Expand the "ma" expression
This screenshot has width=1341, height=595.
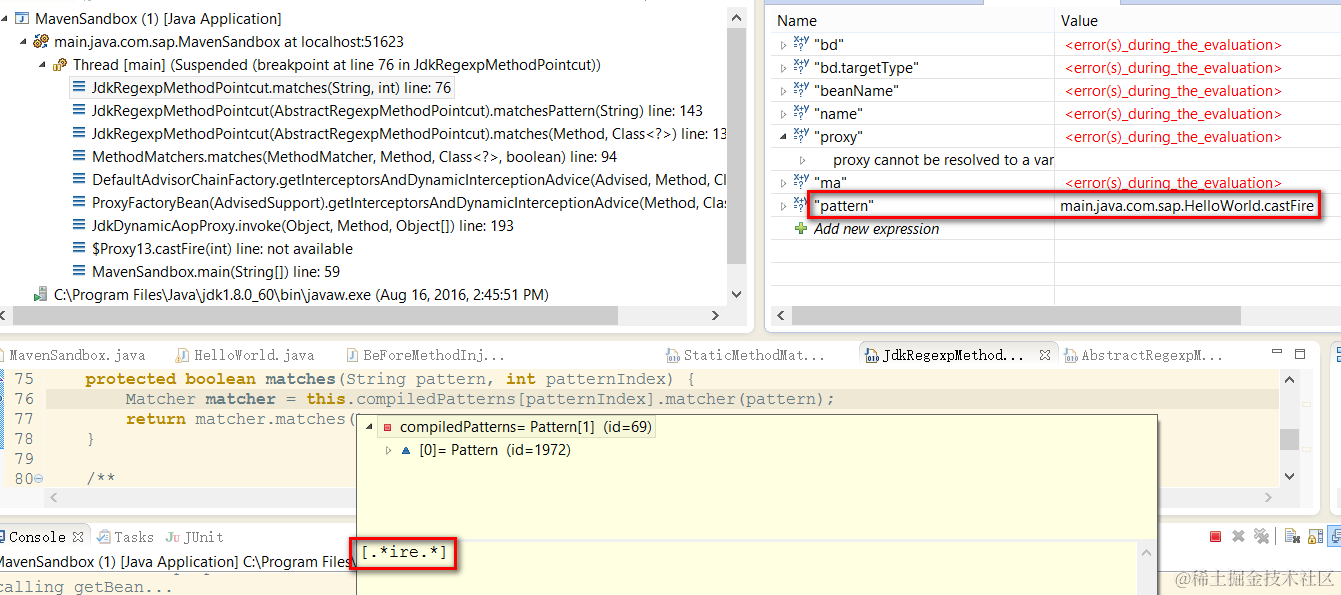[x=783, y=183]
